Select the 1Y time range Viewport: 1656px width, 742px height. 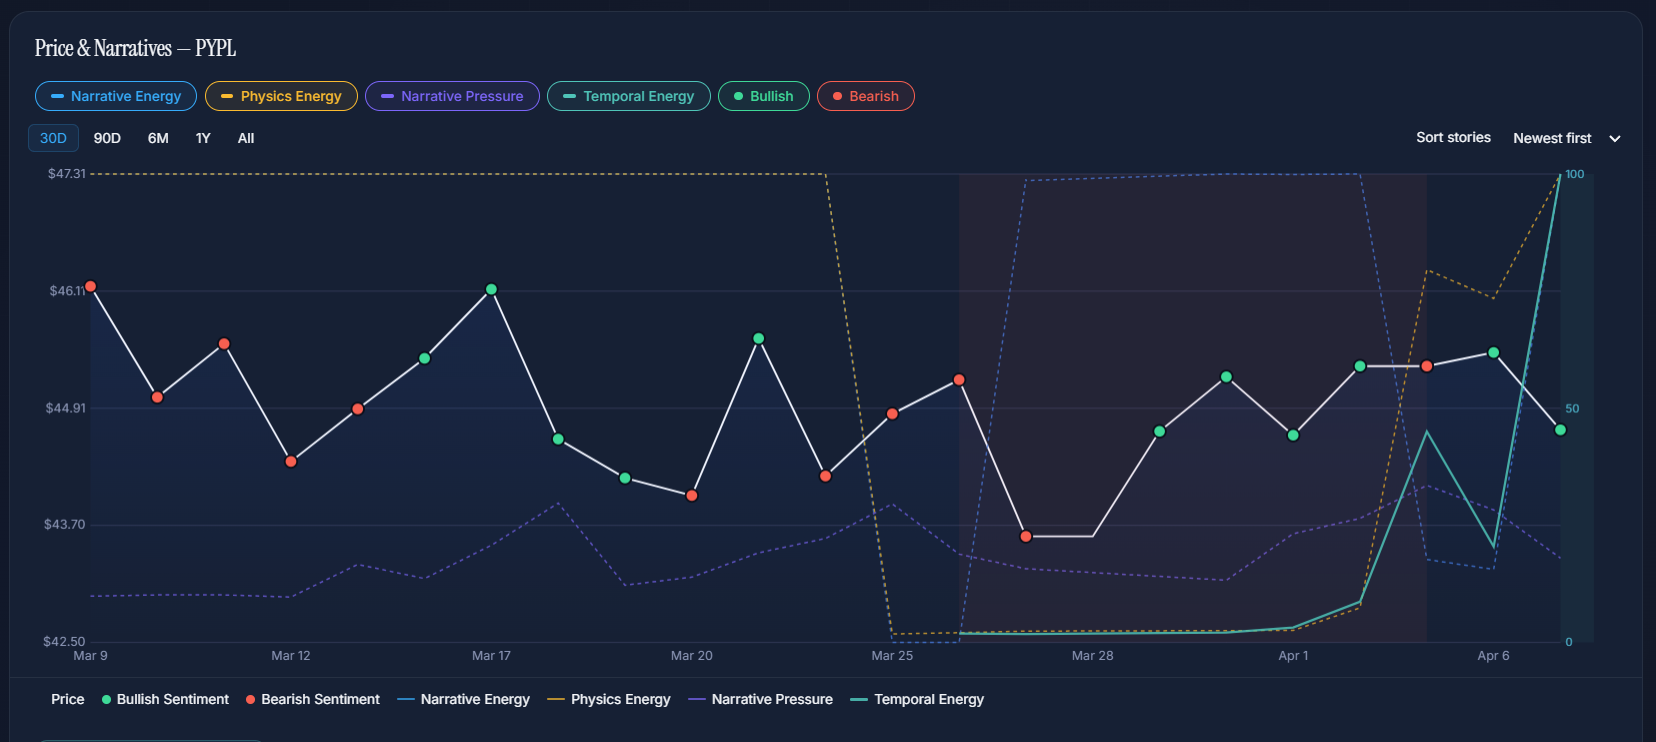(x=203, y=138)
